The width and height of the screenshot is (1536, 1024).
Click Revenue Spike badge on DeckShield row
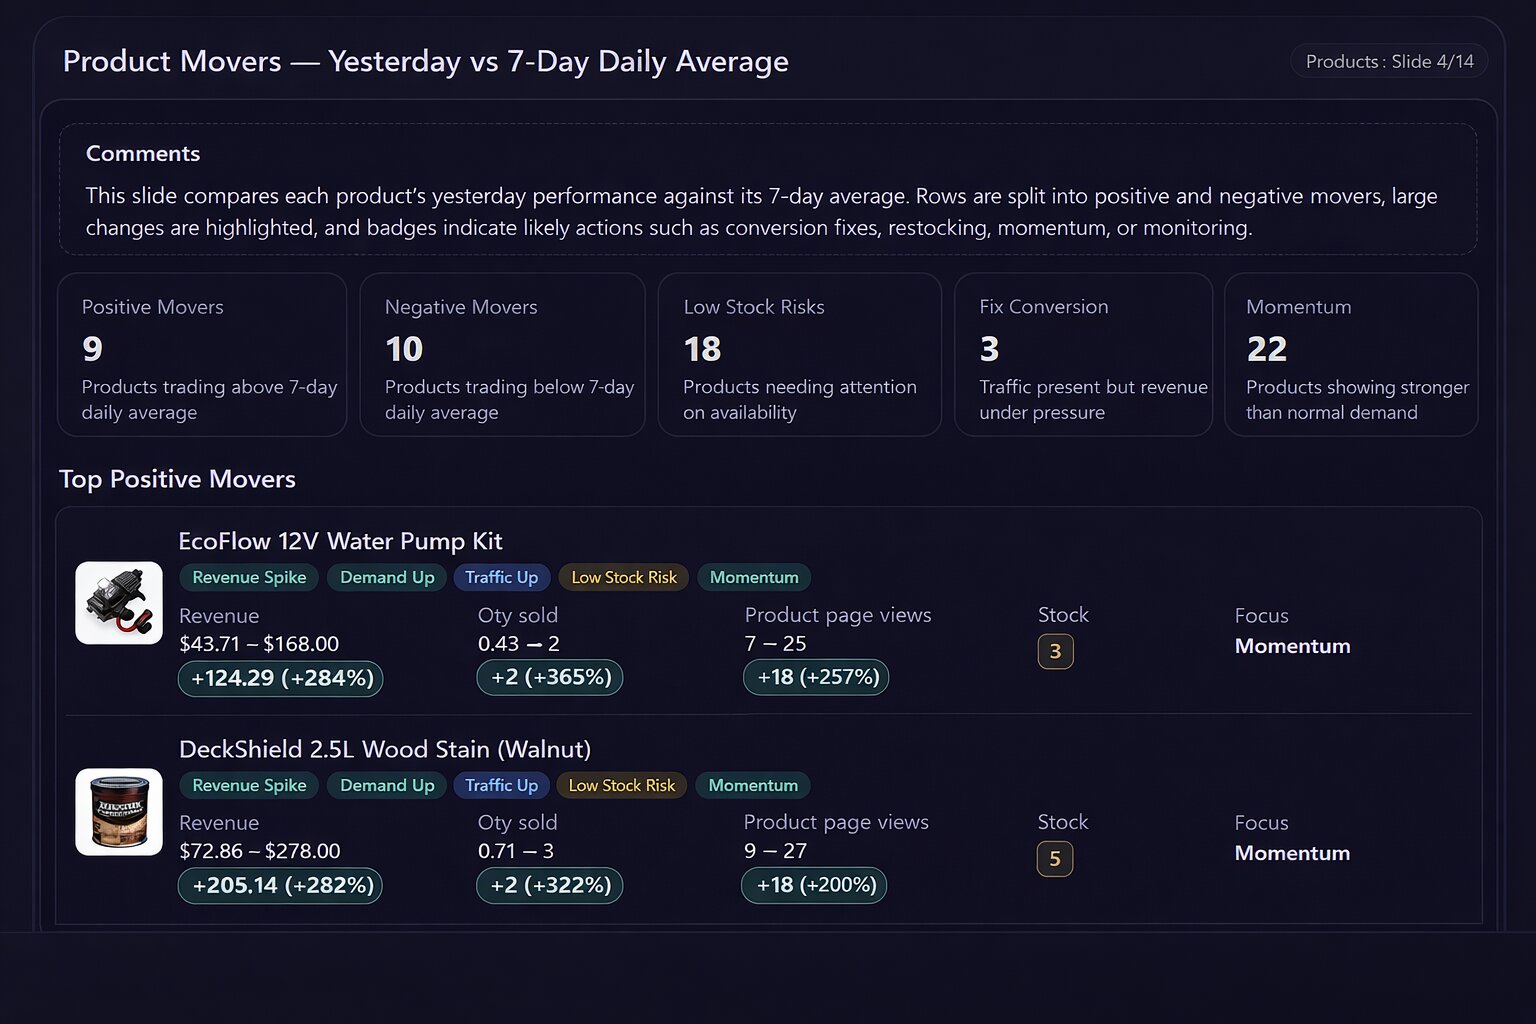point(249,785)
